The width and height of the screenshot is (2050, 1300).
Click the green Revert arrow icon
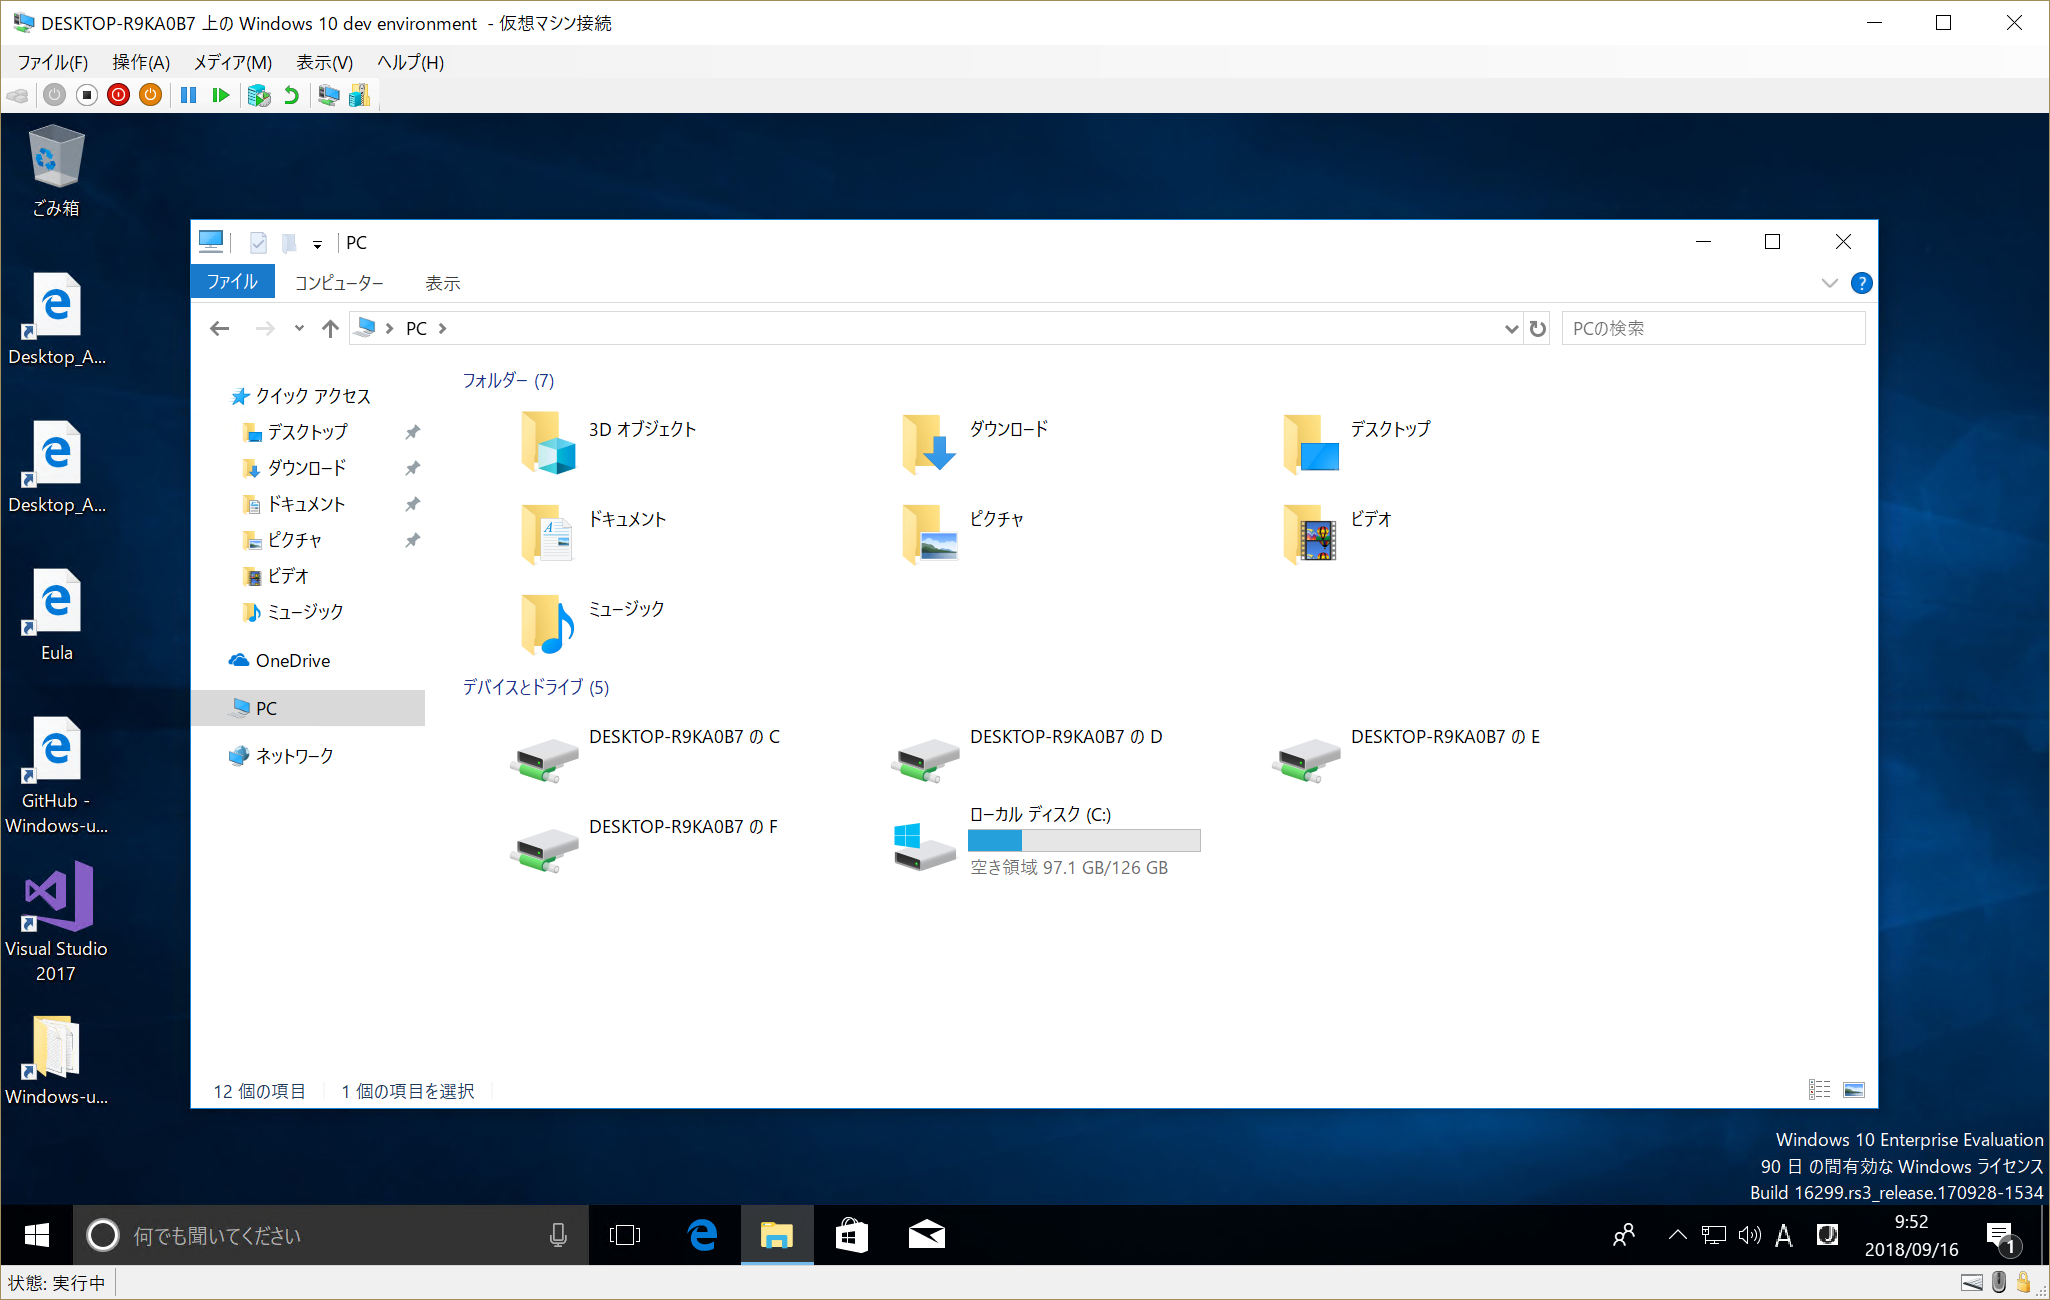[x=291, y=95]
